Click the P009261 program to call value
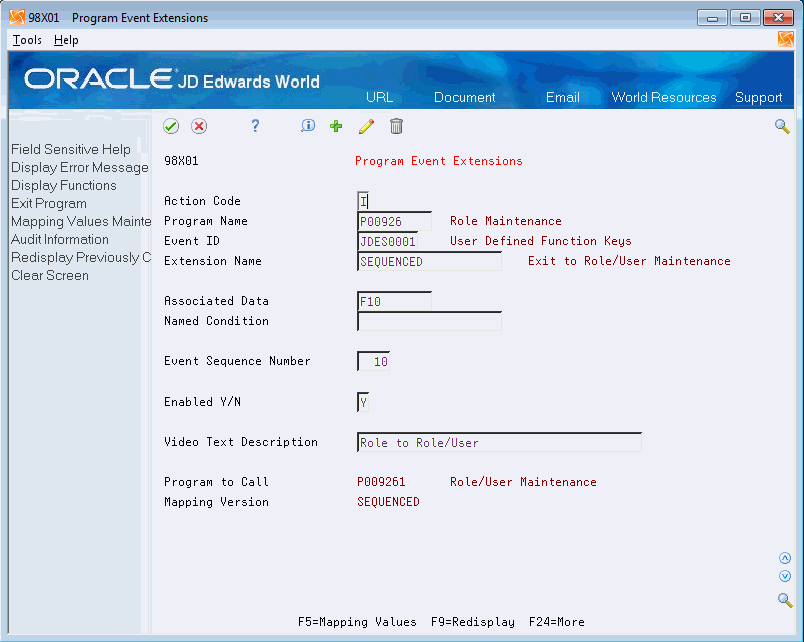Screen dimensions: 804x642 pyautogui.click(x=381, y=482)
